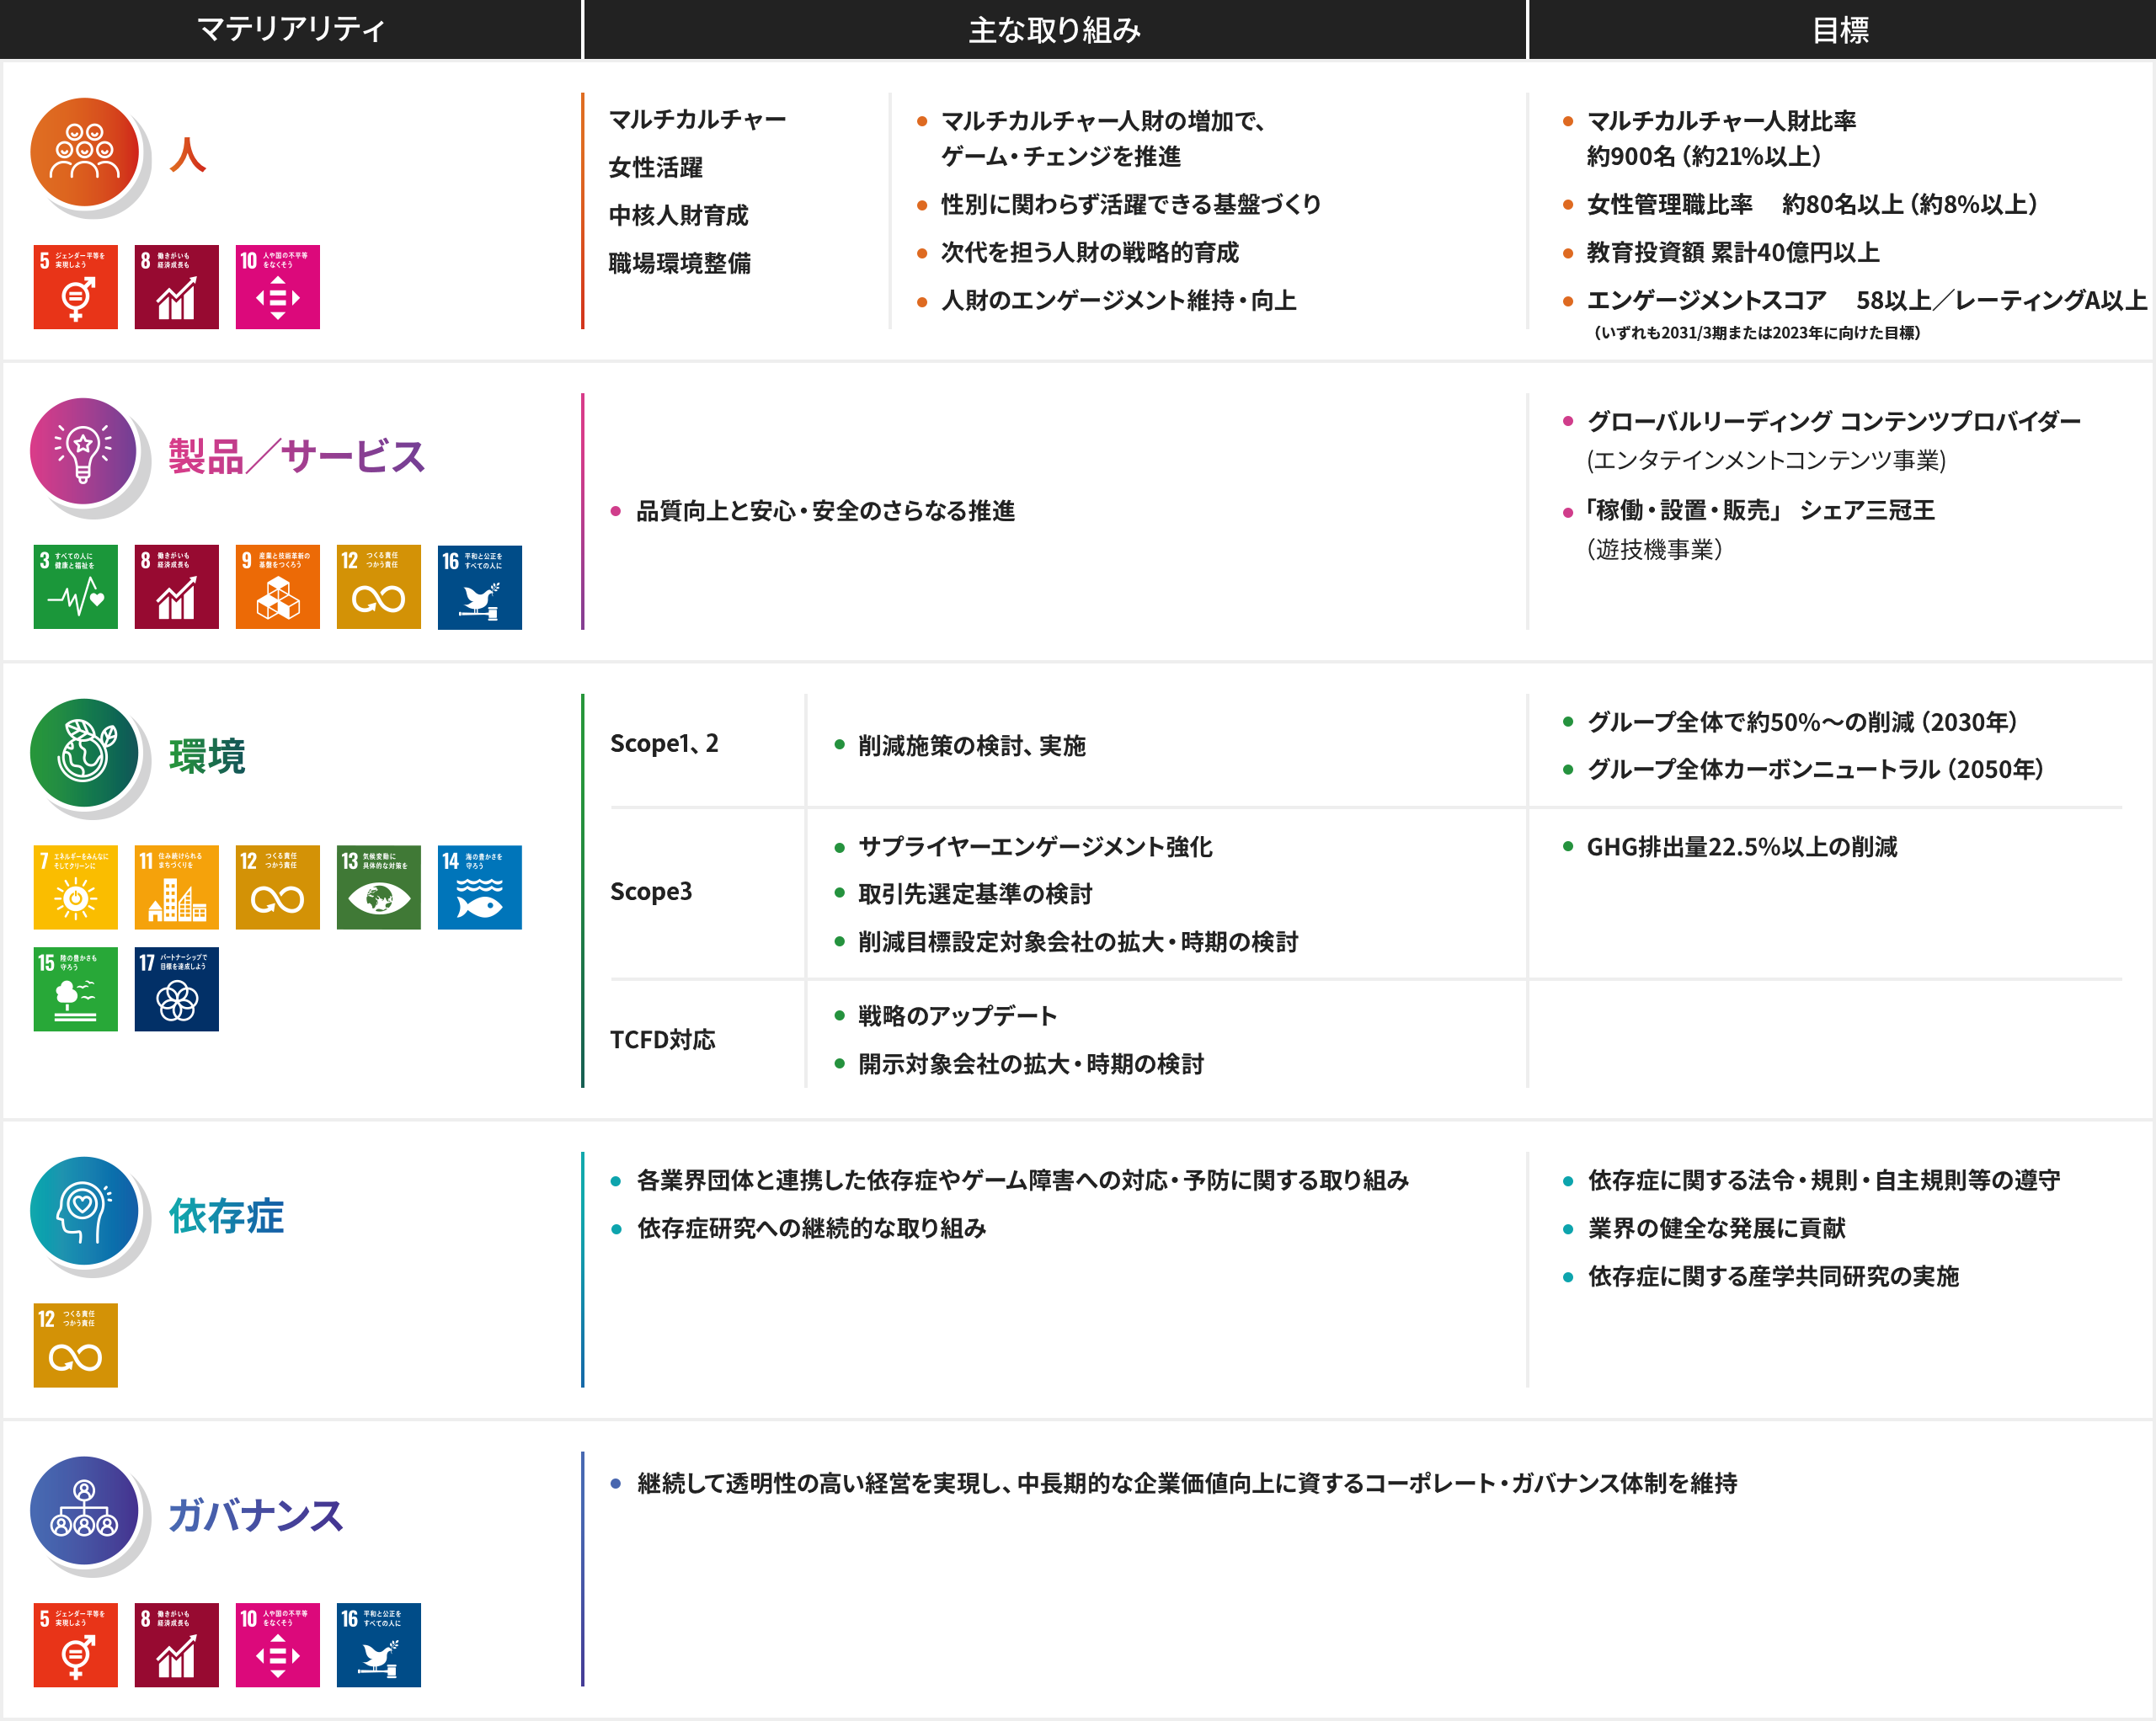Click 削減施策の検討、実施 bullet
Image resolution: width=2156 pixels, height=1721 pixels.
(x=972, y=745)
